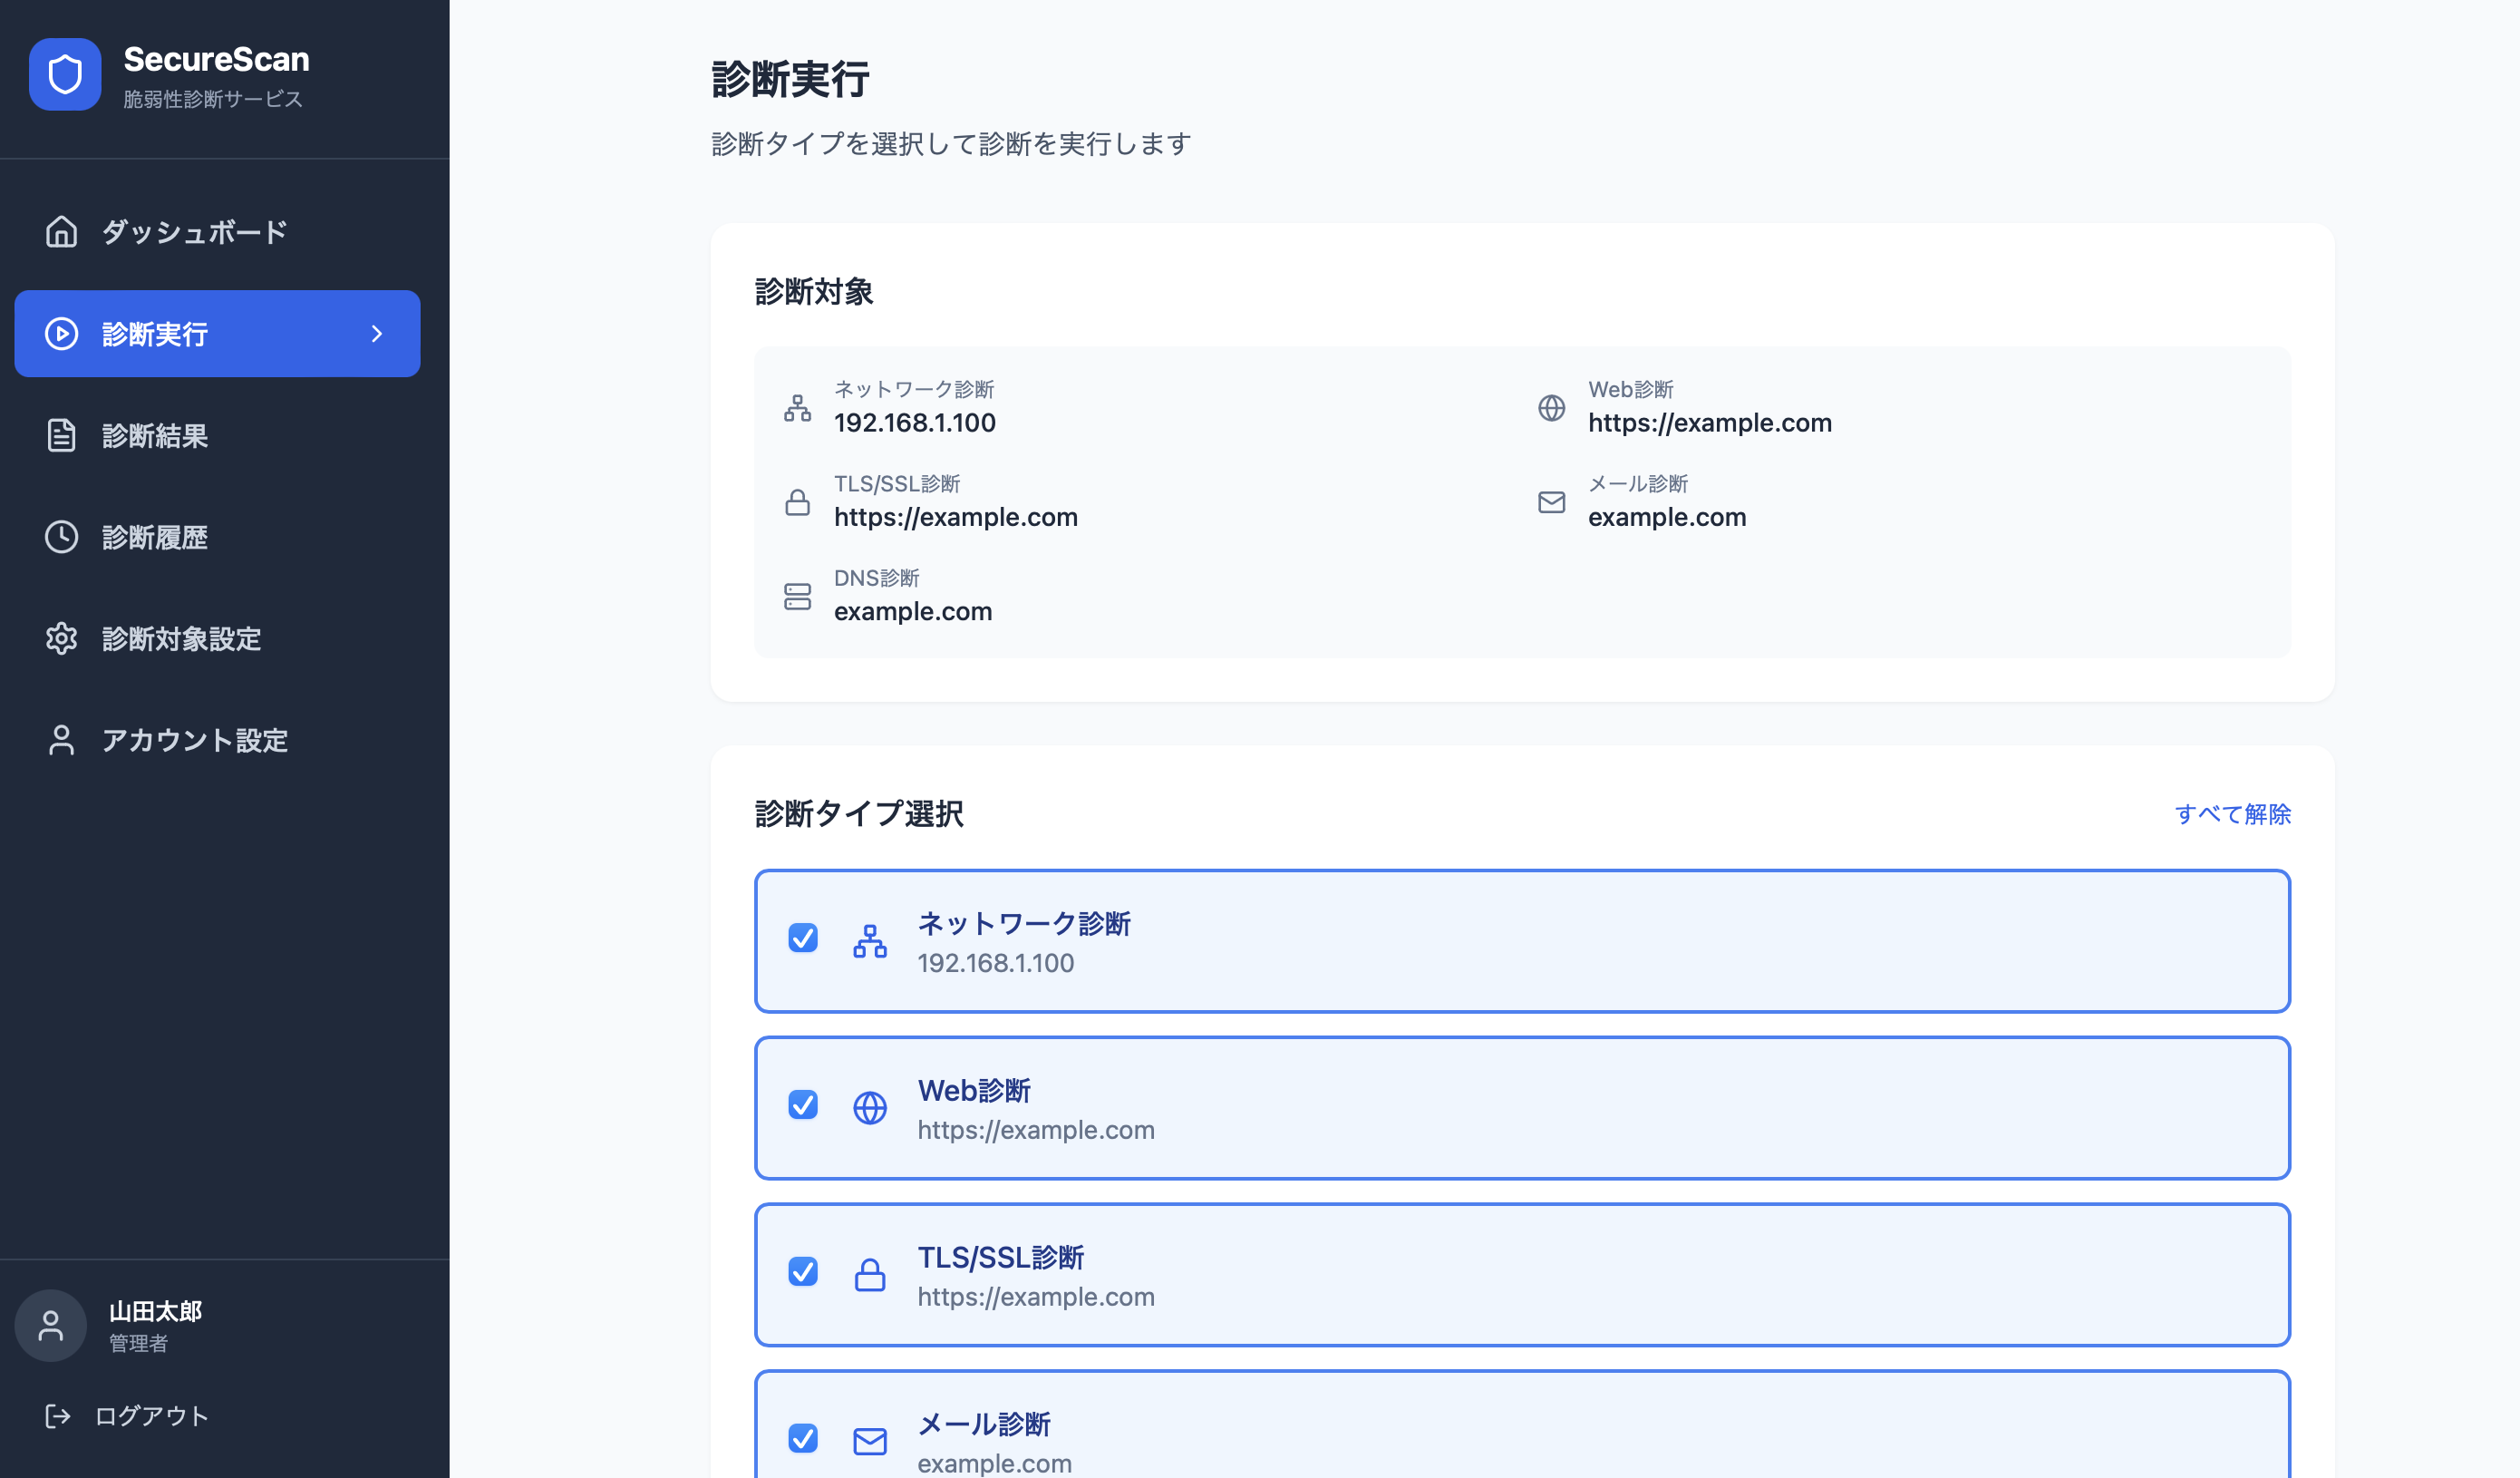Screen dimensions: 2520x1478
Task: Click the 診断実行 page title
Action: click(x=790, y=80)
